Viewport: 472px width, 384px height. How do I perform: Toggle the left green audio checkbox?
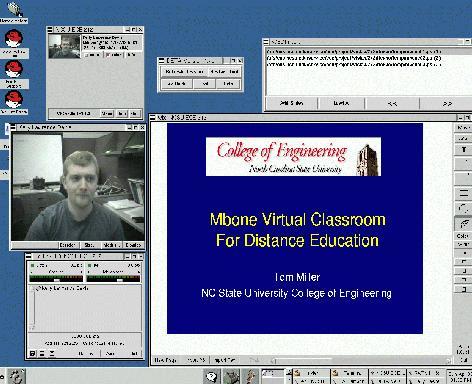coord(33,266)
